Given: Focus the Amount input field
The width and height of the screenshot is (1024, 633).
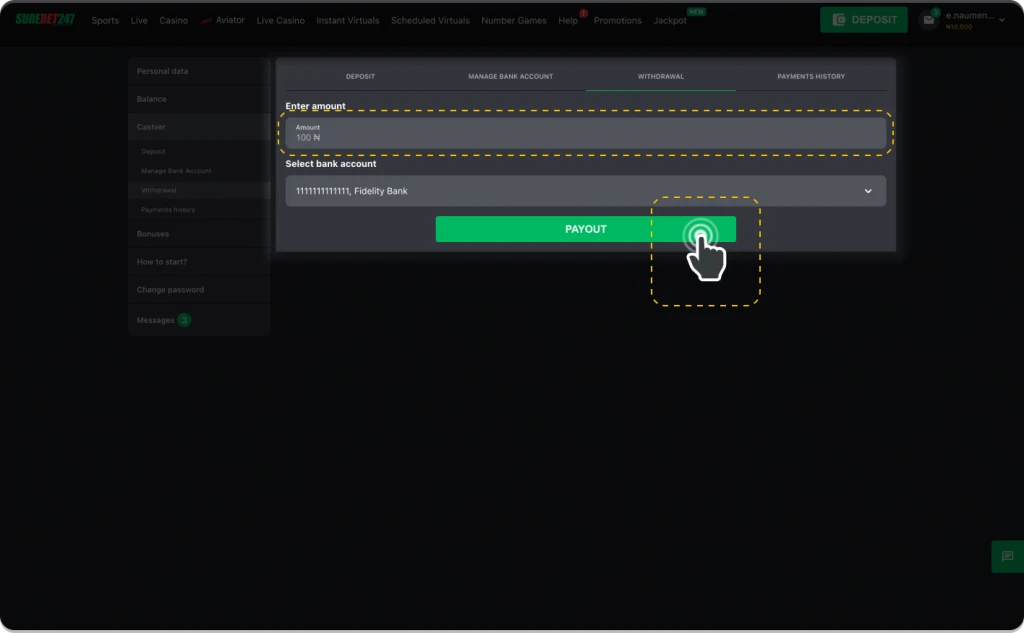Looking at the screenshot, I should point(585,133).
